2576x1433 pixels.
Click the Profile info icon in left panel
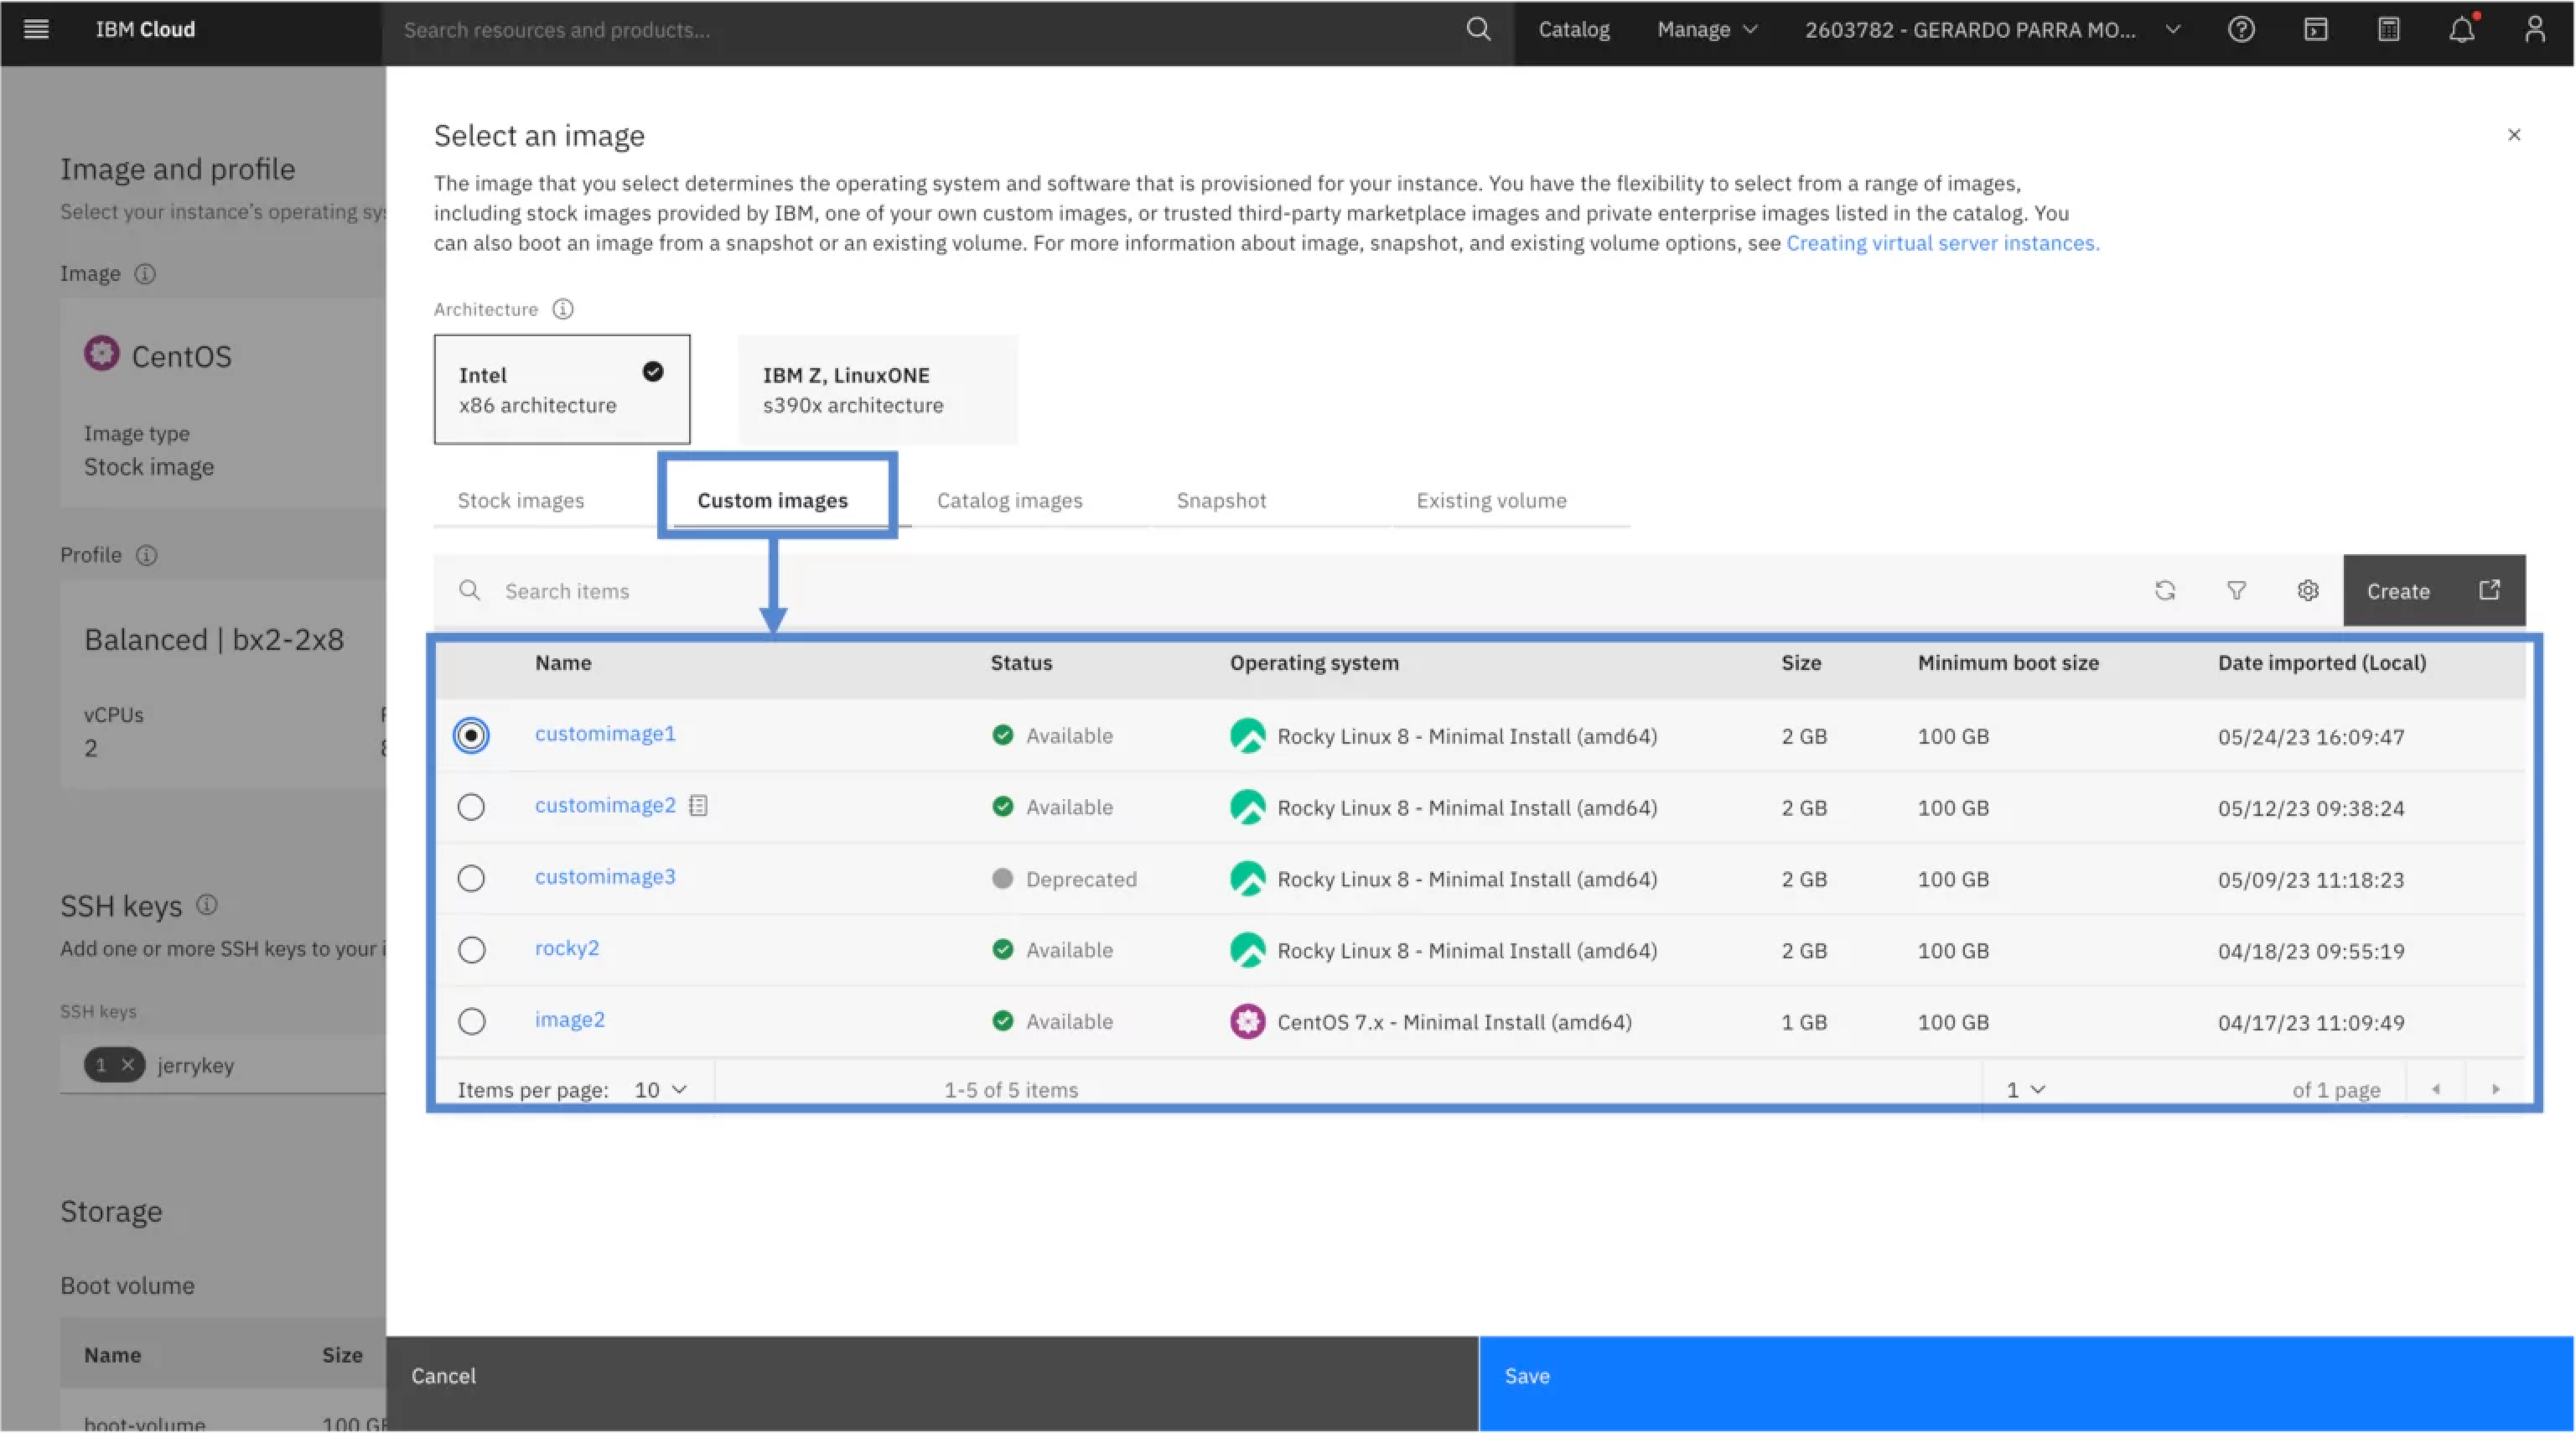pyautogui.click(x=146, y=554)
